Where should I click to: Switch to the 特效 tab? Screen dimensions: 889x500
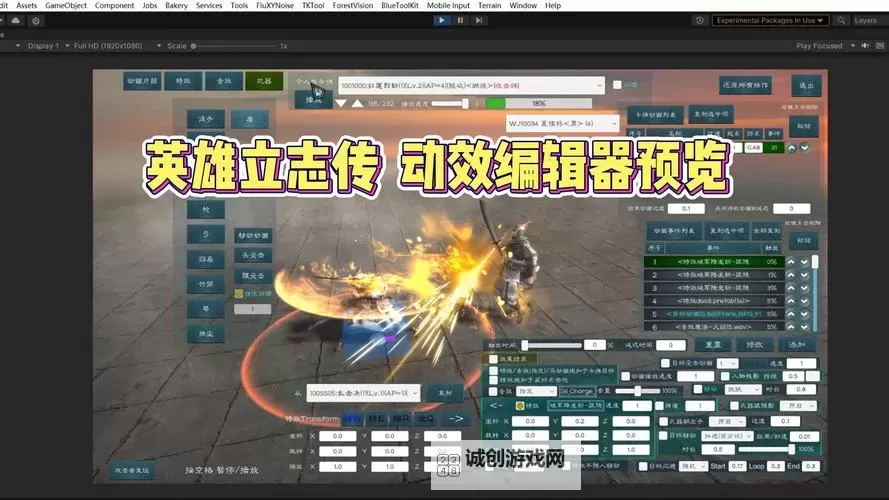coord(183,81)
